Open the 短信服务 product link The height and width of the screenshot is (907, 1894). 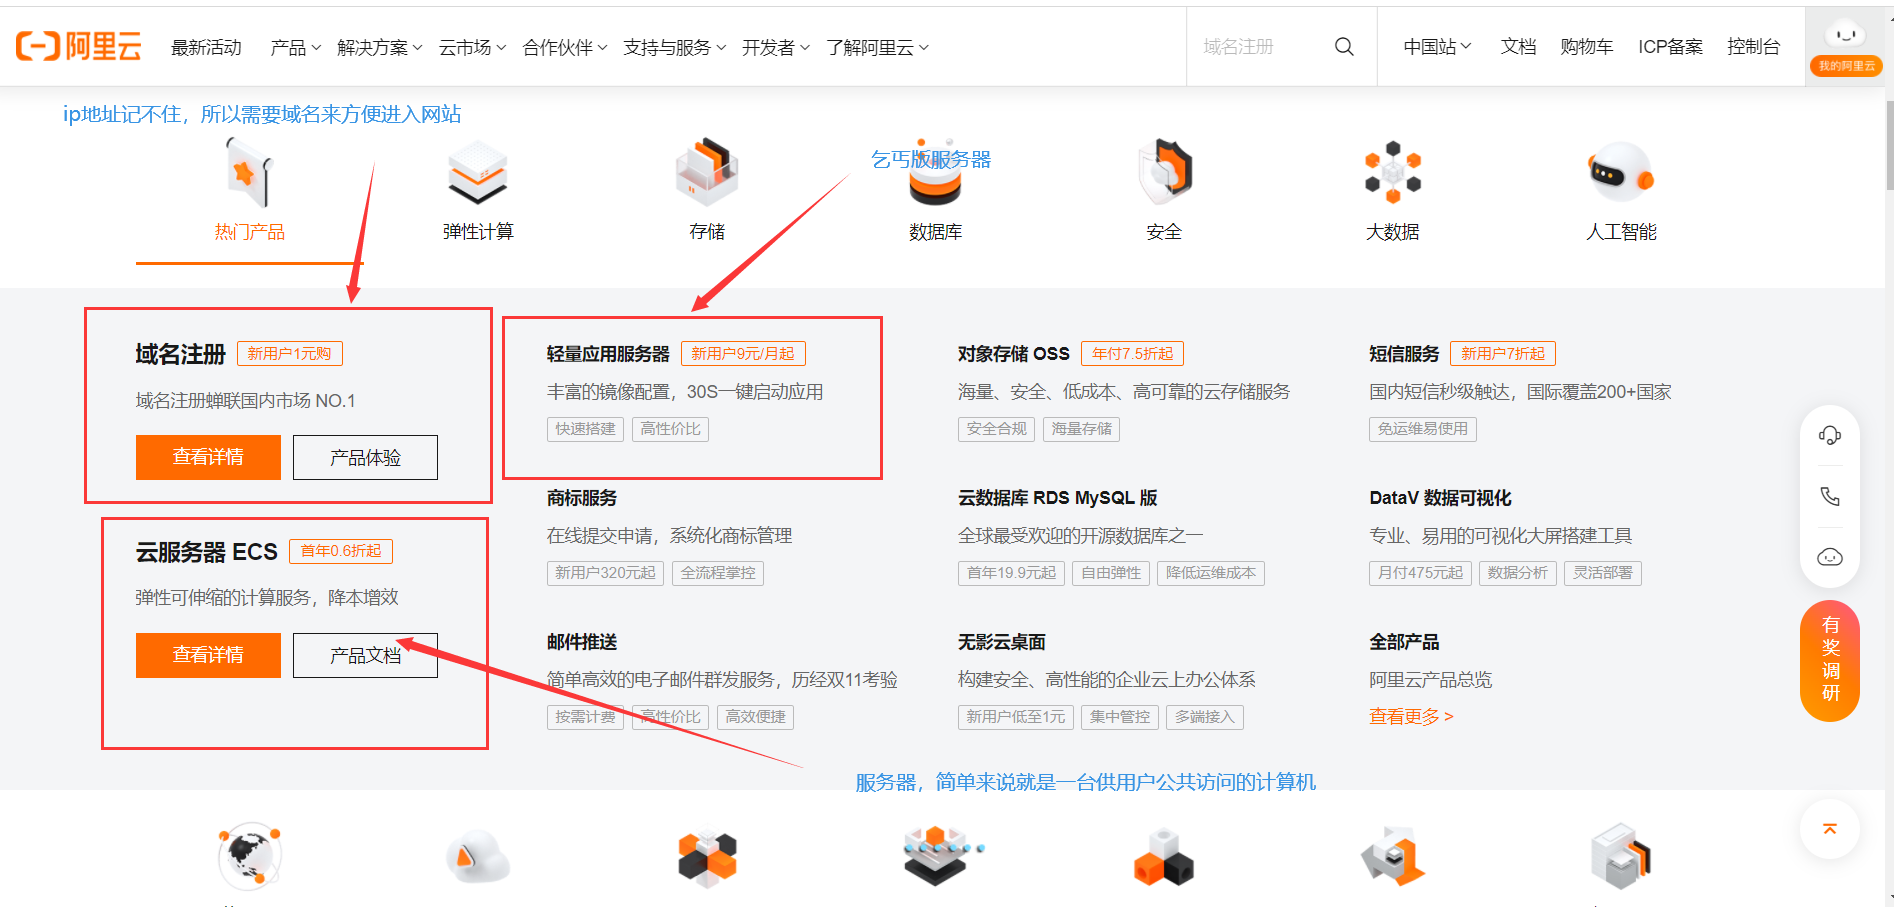pyautogui.click(x=1404, y=354)
